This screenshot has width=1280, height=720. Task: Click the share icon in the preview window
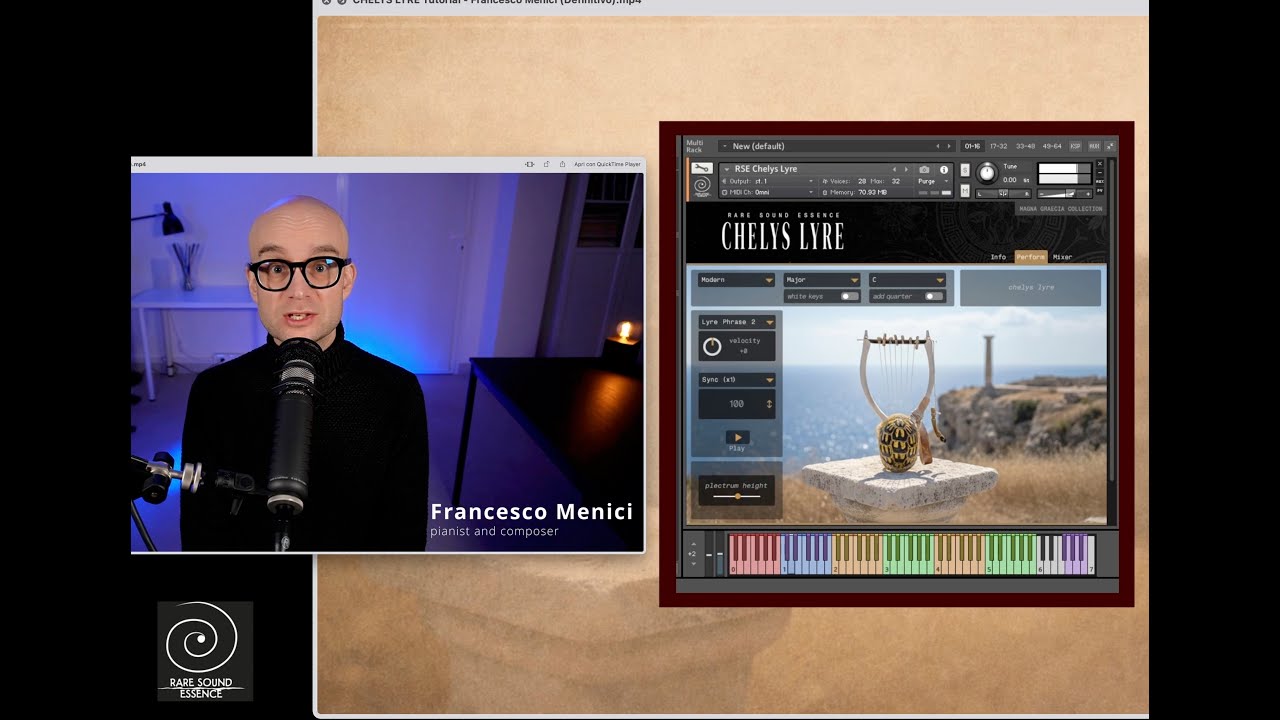[562, 164]
